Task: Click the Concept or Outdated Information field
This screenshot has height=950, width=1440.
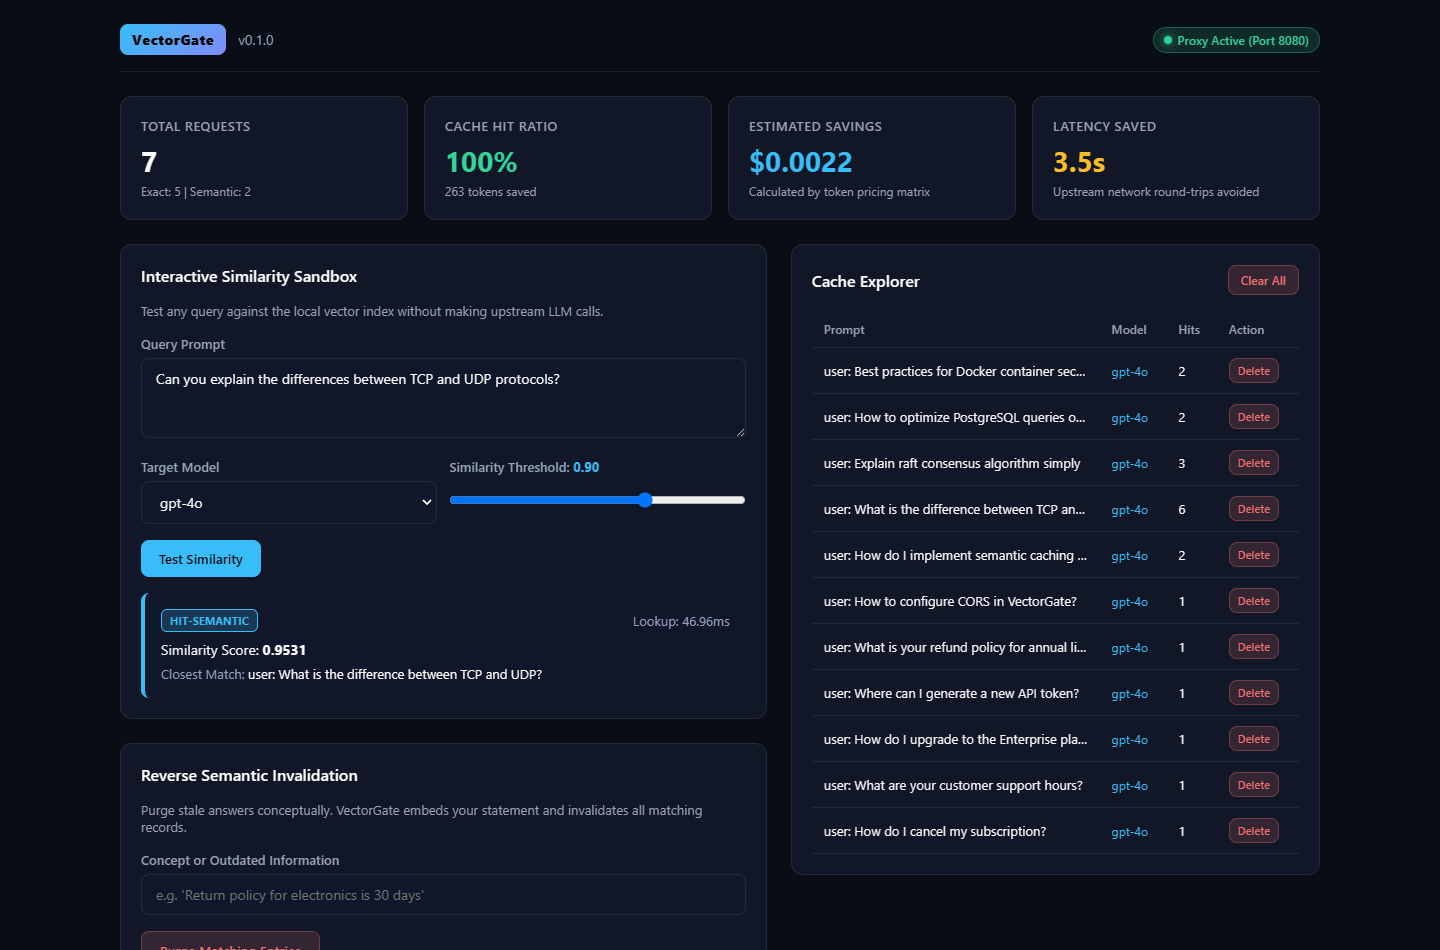Action: coord(443,895)
